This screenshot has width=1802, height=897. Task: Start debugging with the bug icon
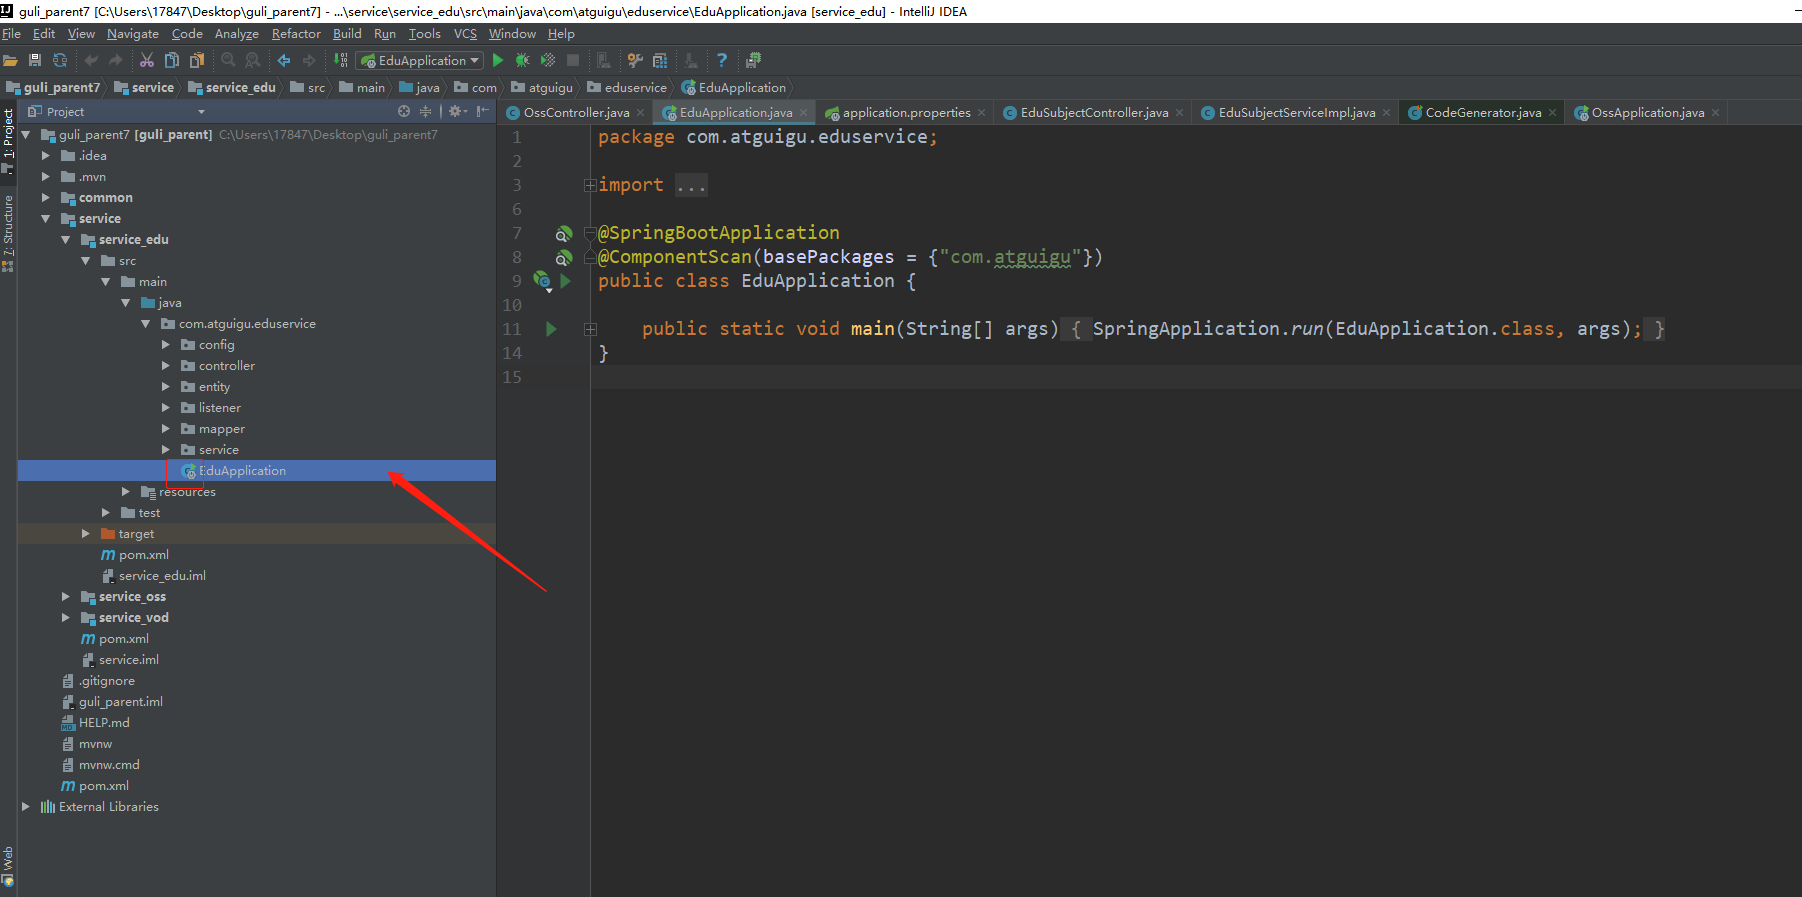(x=522, y=60)
